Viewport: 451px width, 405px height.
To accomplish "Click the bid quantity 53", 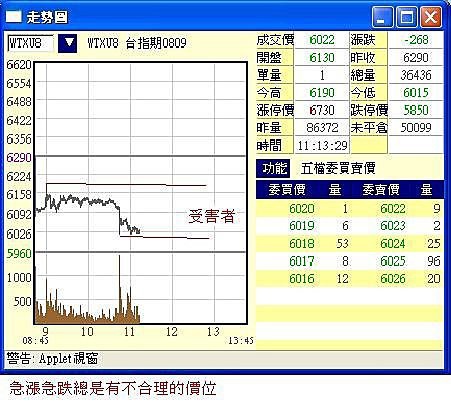I will (342, 244).
